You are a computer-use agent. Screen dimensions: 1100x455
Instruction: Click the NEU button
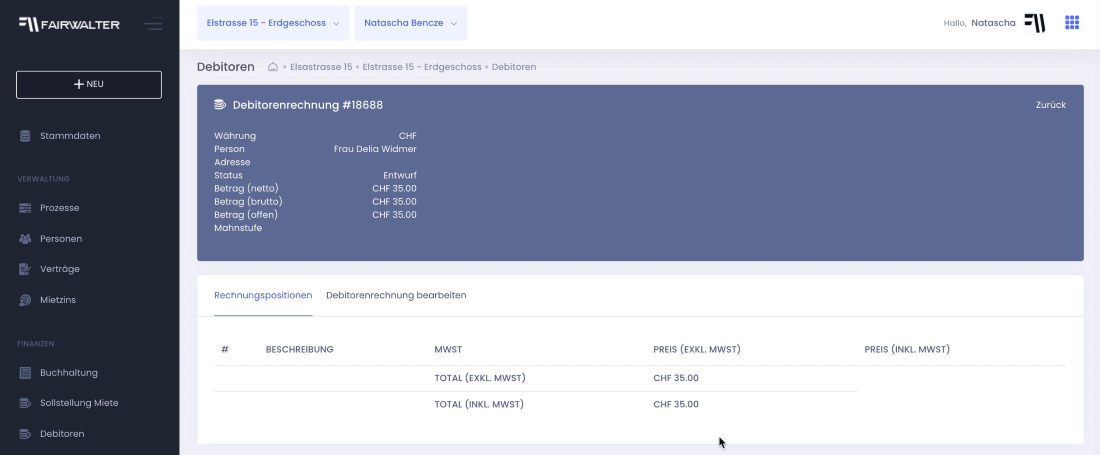[x=89, y=84]
